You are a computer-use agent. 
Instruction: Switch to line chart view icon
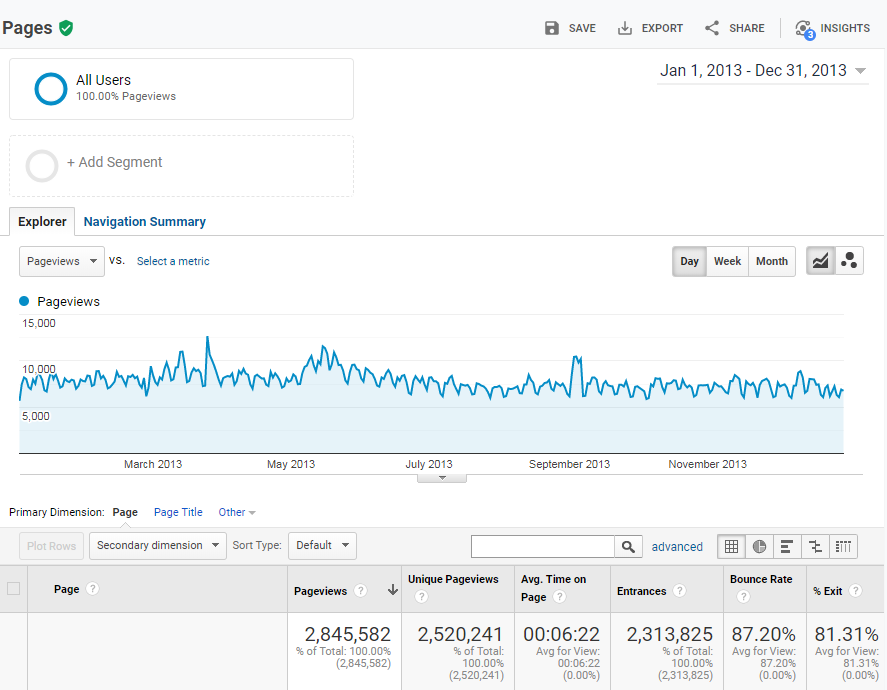(820, 261)
